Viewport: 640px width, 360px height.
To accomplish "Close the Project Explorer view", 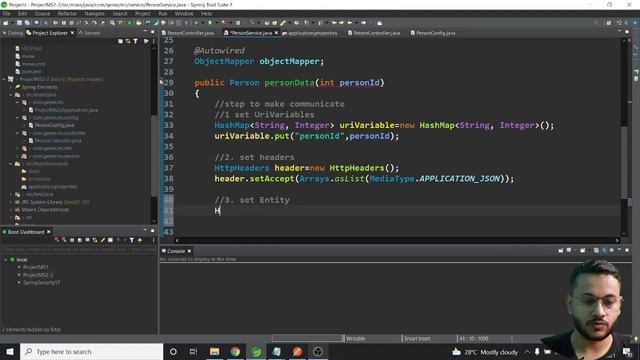I will pos(72,33).
